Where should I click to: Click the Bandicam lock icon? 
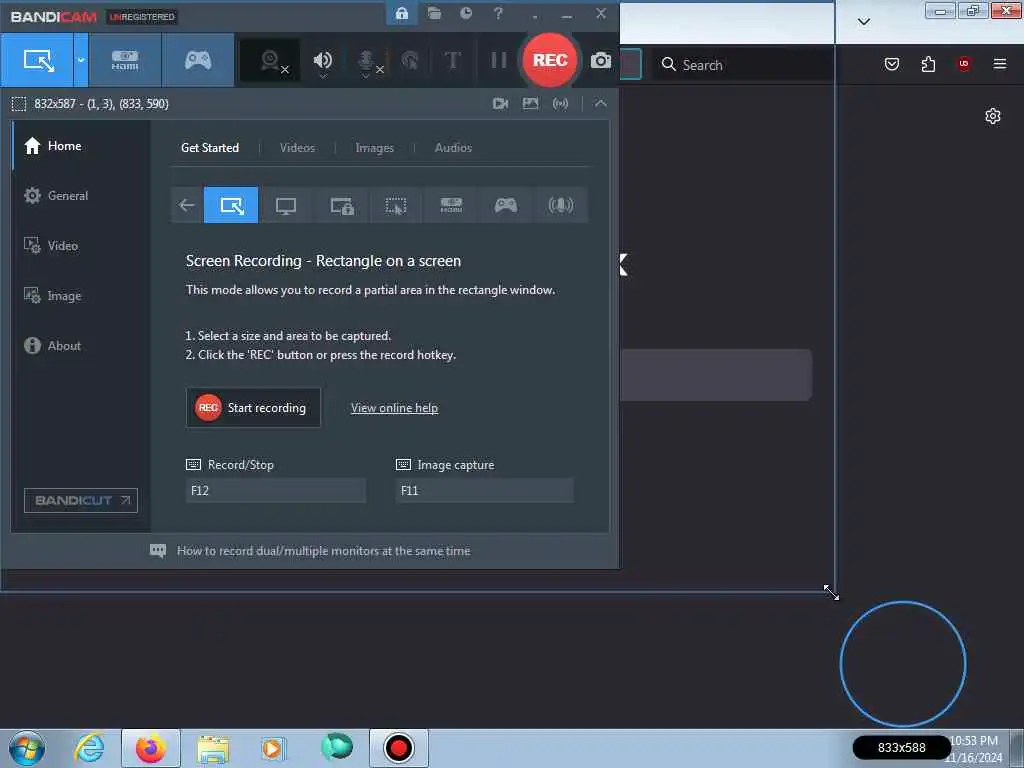[x=402, y=13]
